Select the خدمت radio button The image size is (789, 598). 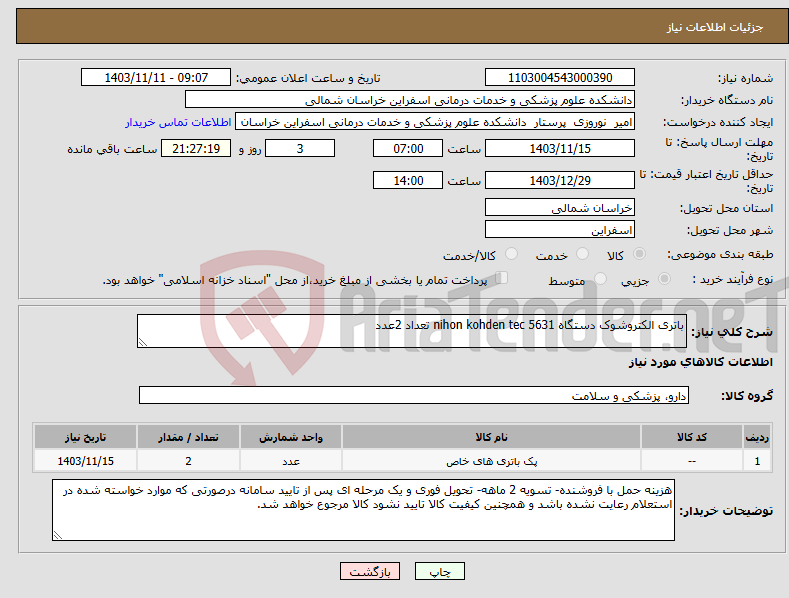pyautogui.click(x=582, y=254)
